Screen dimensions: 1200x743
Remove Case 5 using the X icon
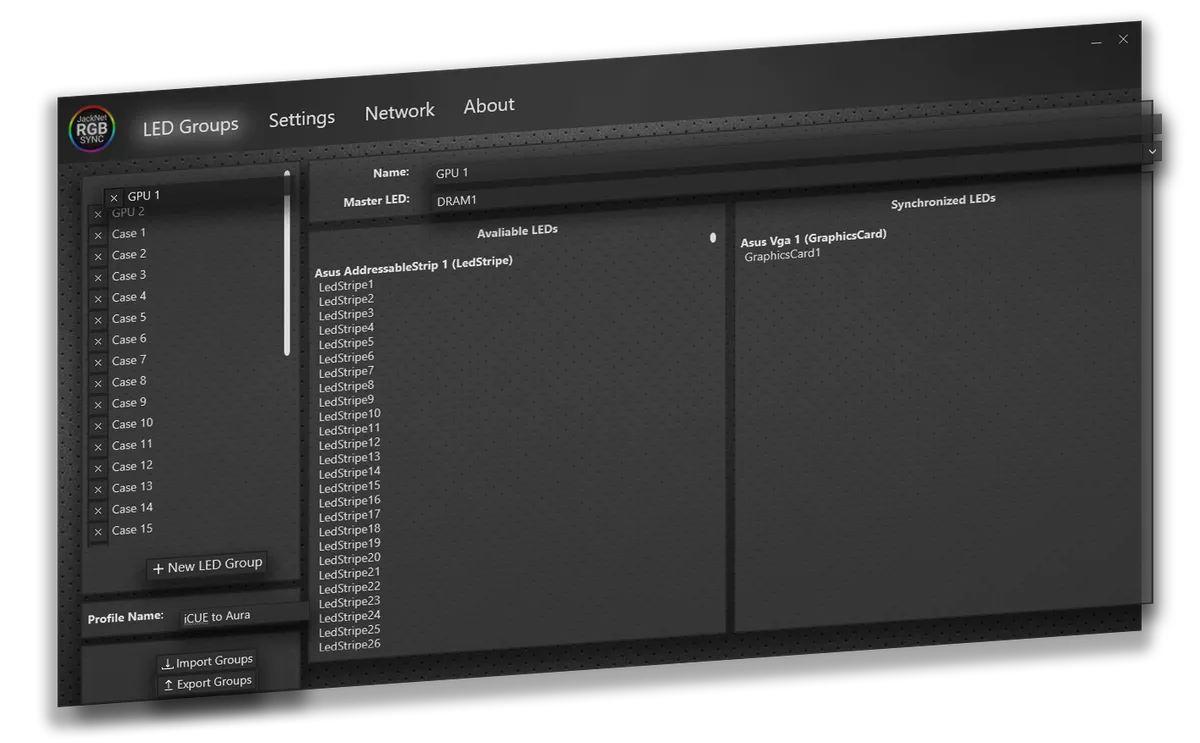(x=97, y=318)
